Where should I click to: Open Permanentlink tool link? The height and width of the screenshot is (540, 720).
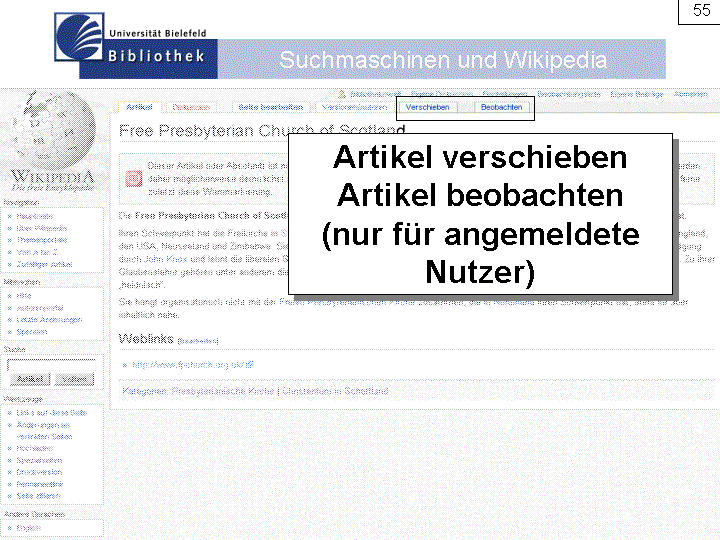coord(39,484)
